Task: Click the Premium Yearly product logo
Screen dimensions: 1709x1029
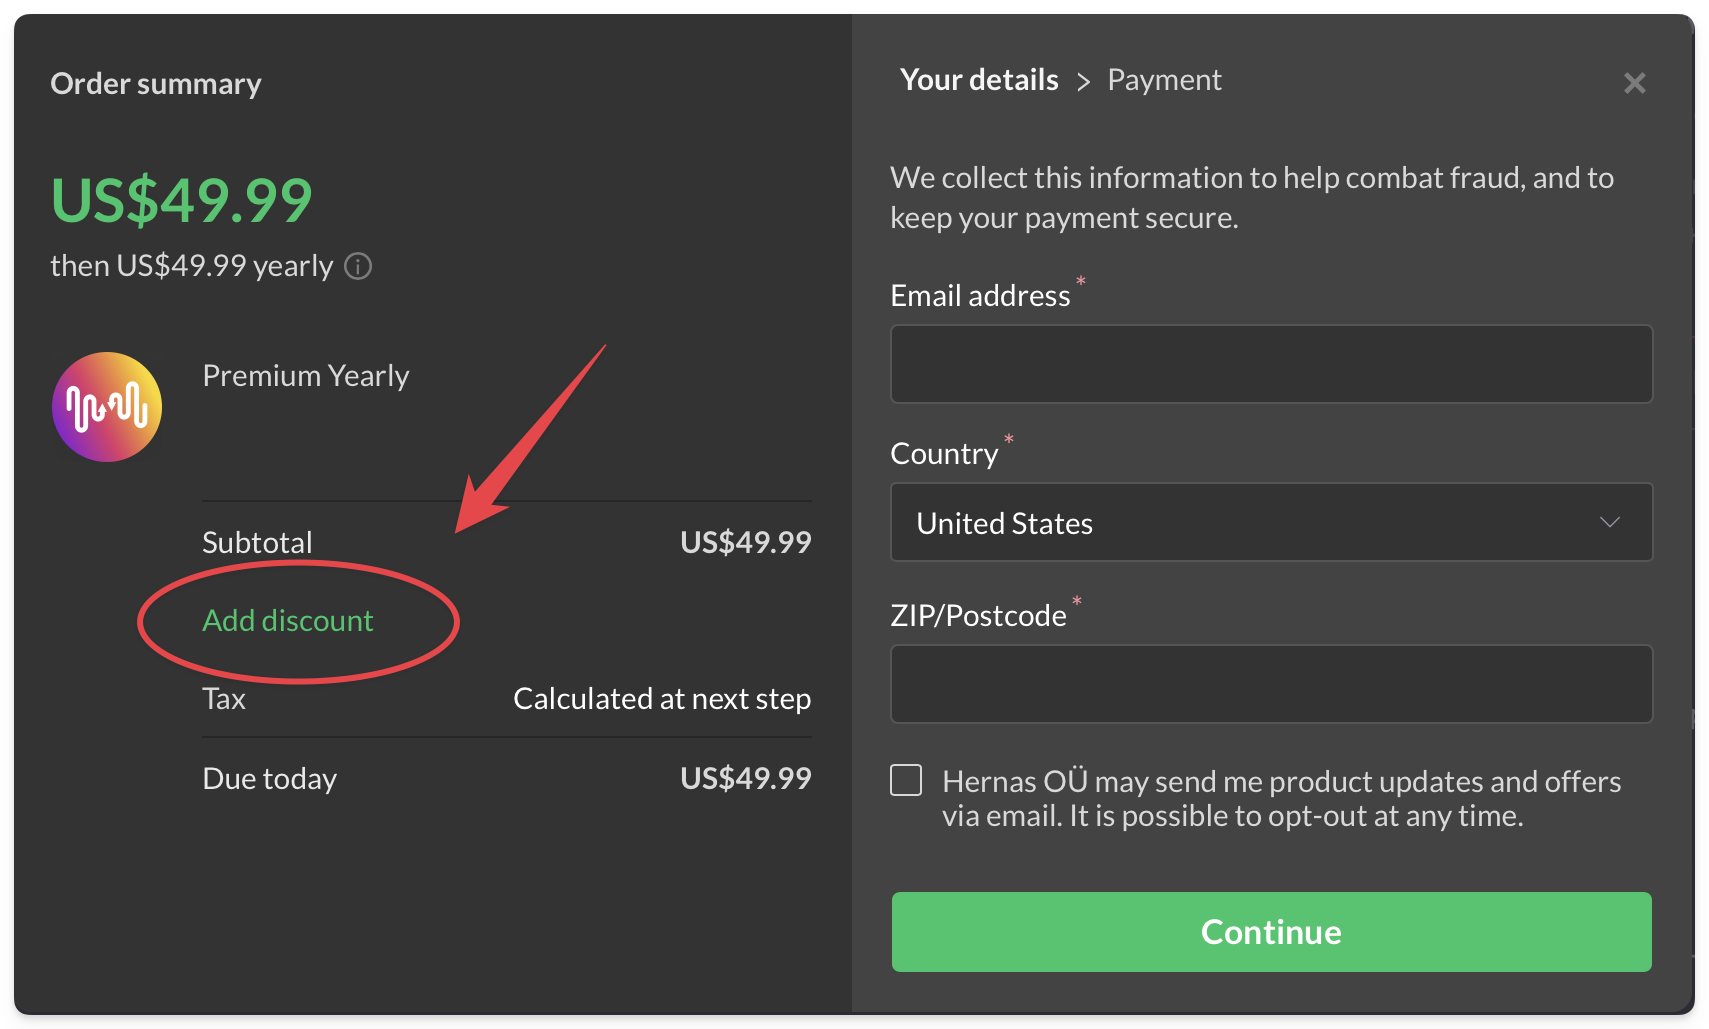Action: (107, 407)
